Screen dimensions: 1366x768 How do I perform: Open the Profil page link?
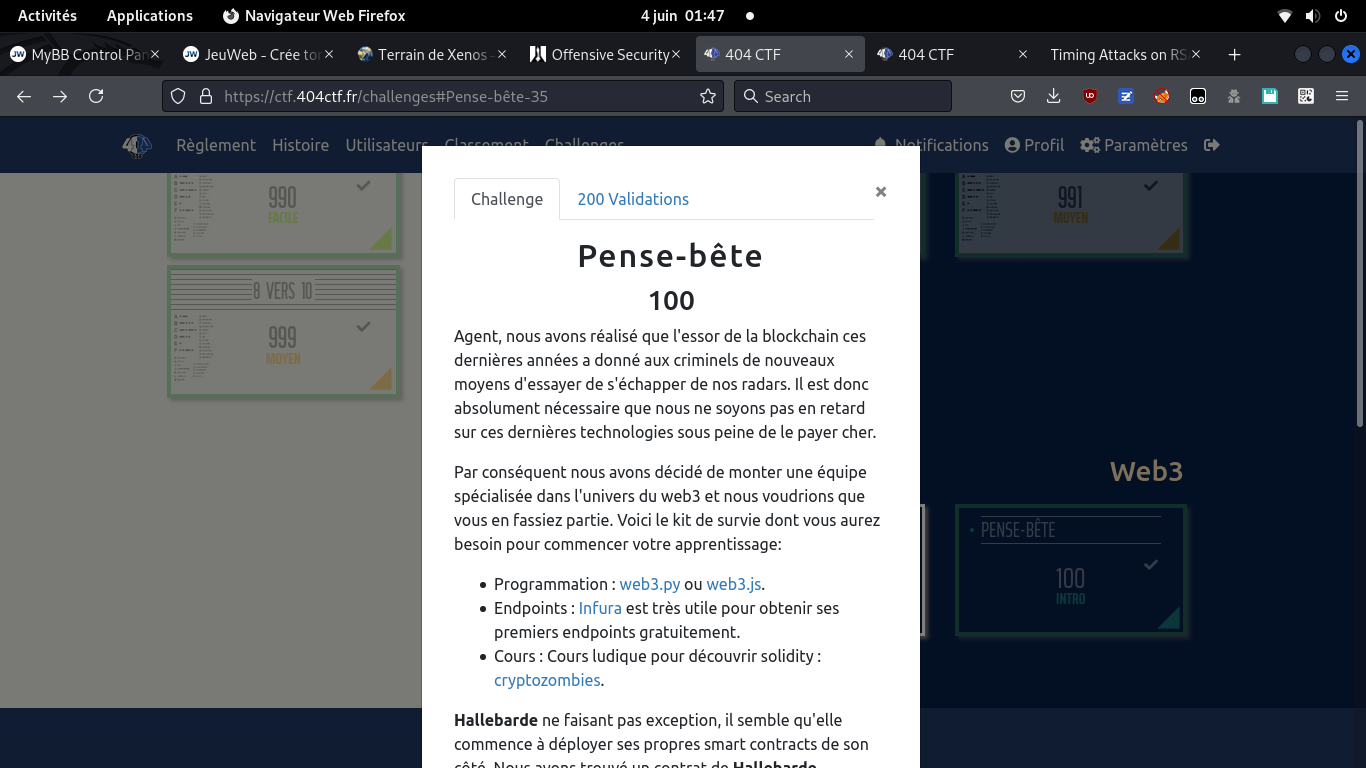click(1034, 145)
